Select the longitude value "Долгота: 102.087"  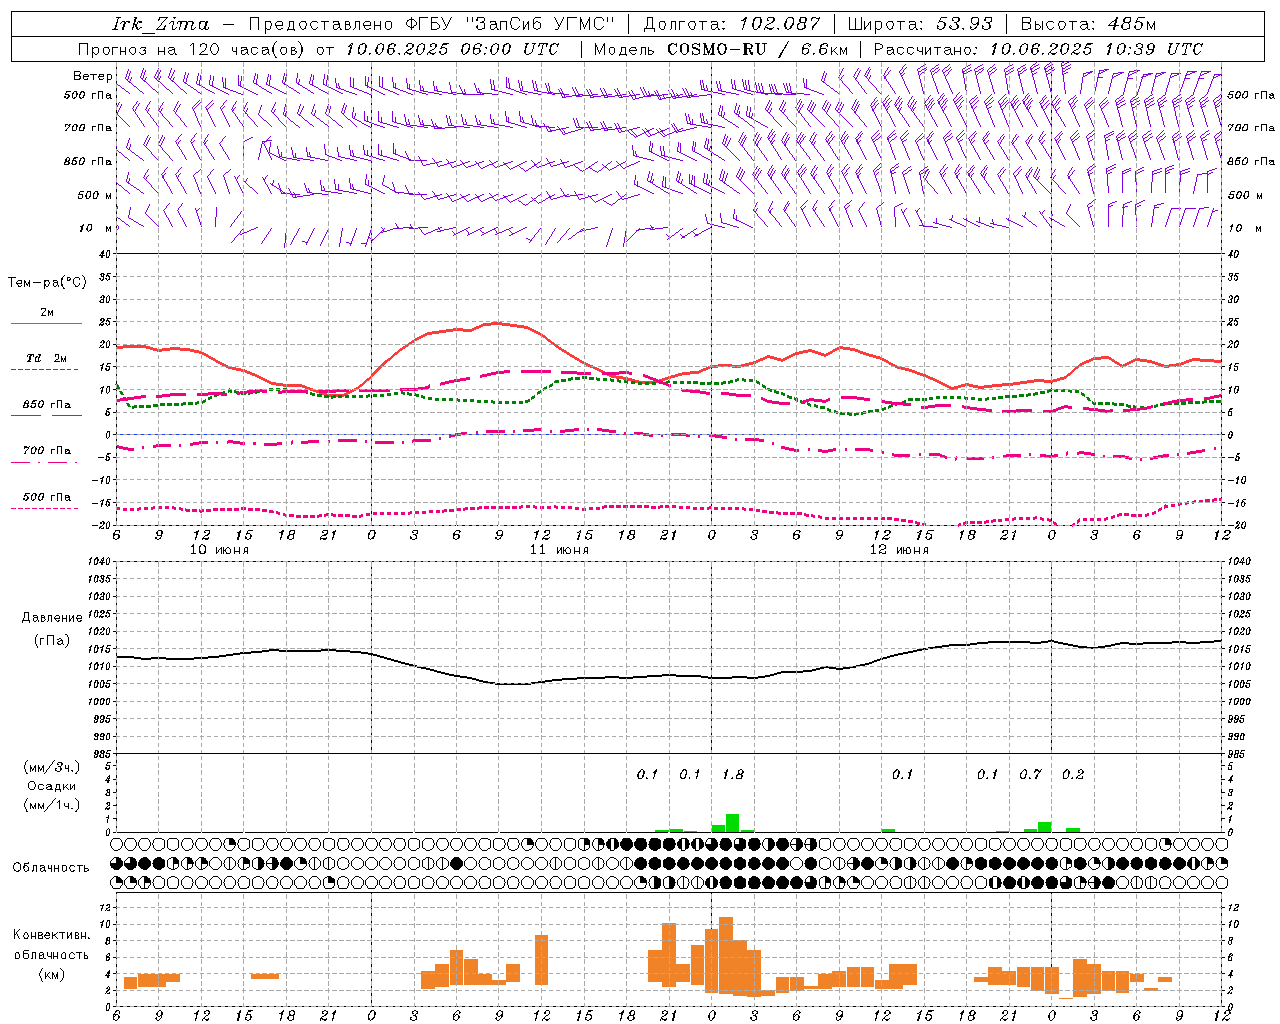point(731,24)
